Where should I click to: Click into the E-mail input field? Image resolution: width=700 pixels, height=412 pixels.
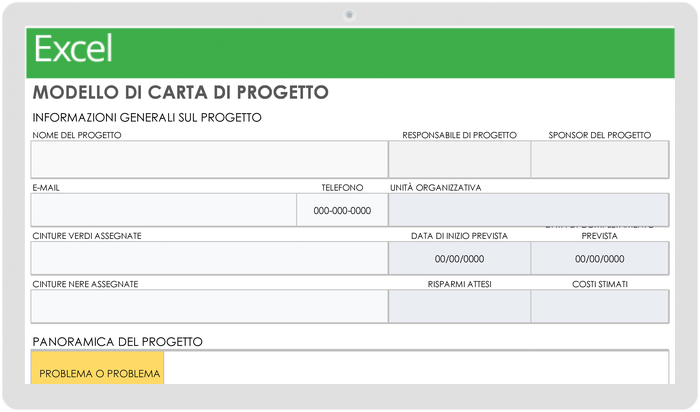point(164,210)
